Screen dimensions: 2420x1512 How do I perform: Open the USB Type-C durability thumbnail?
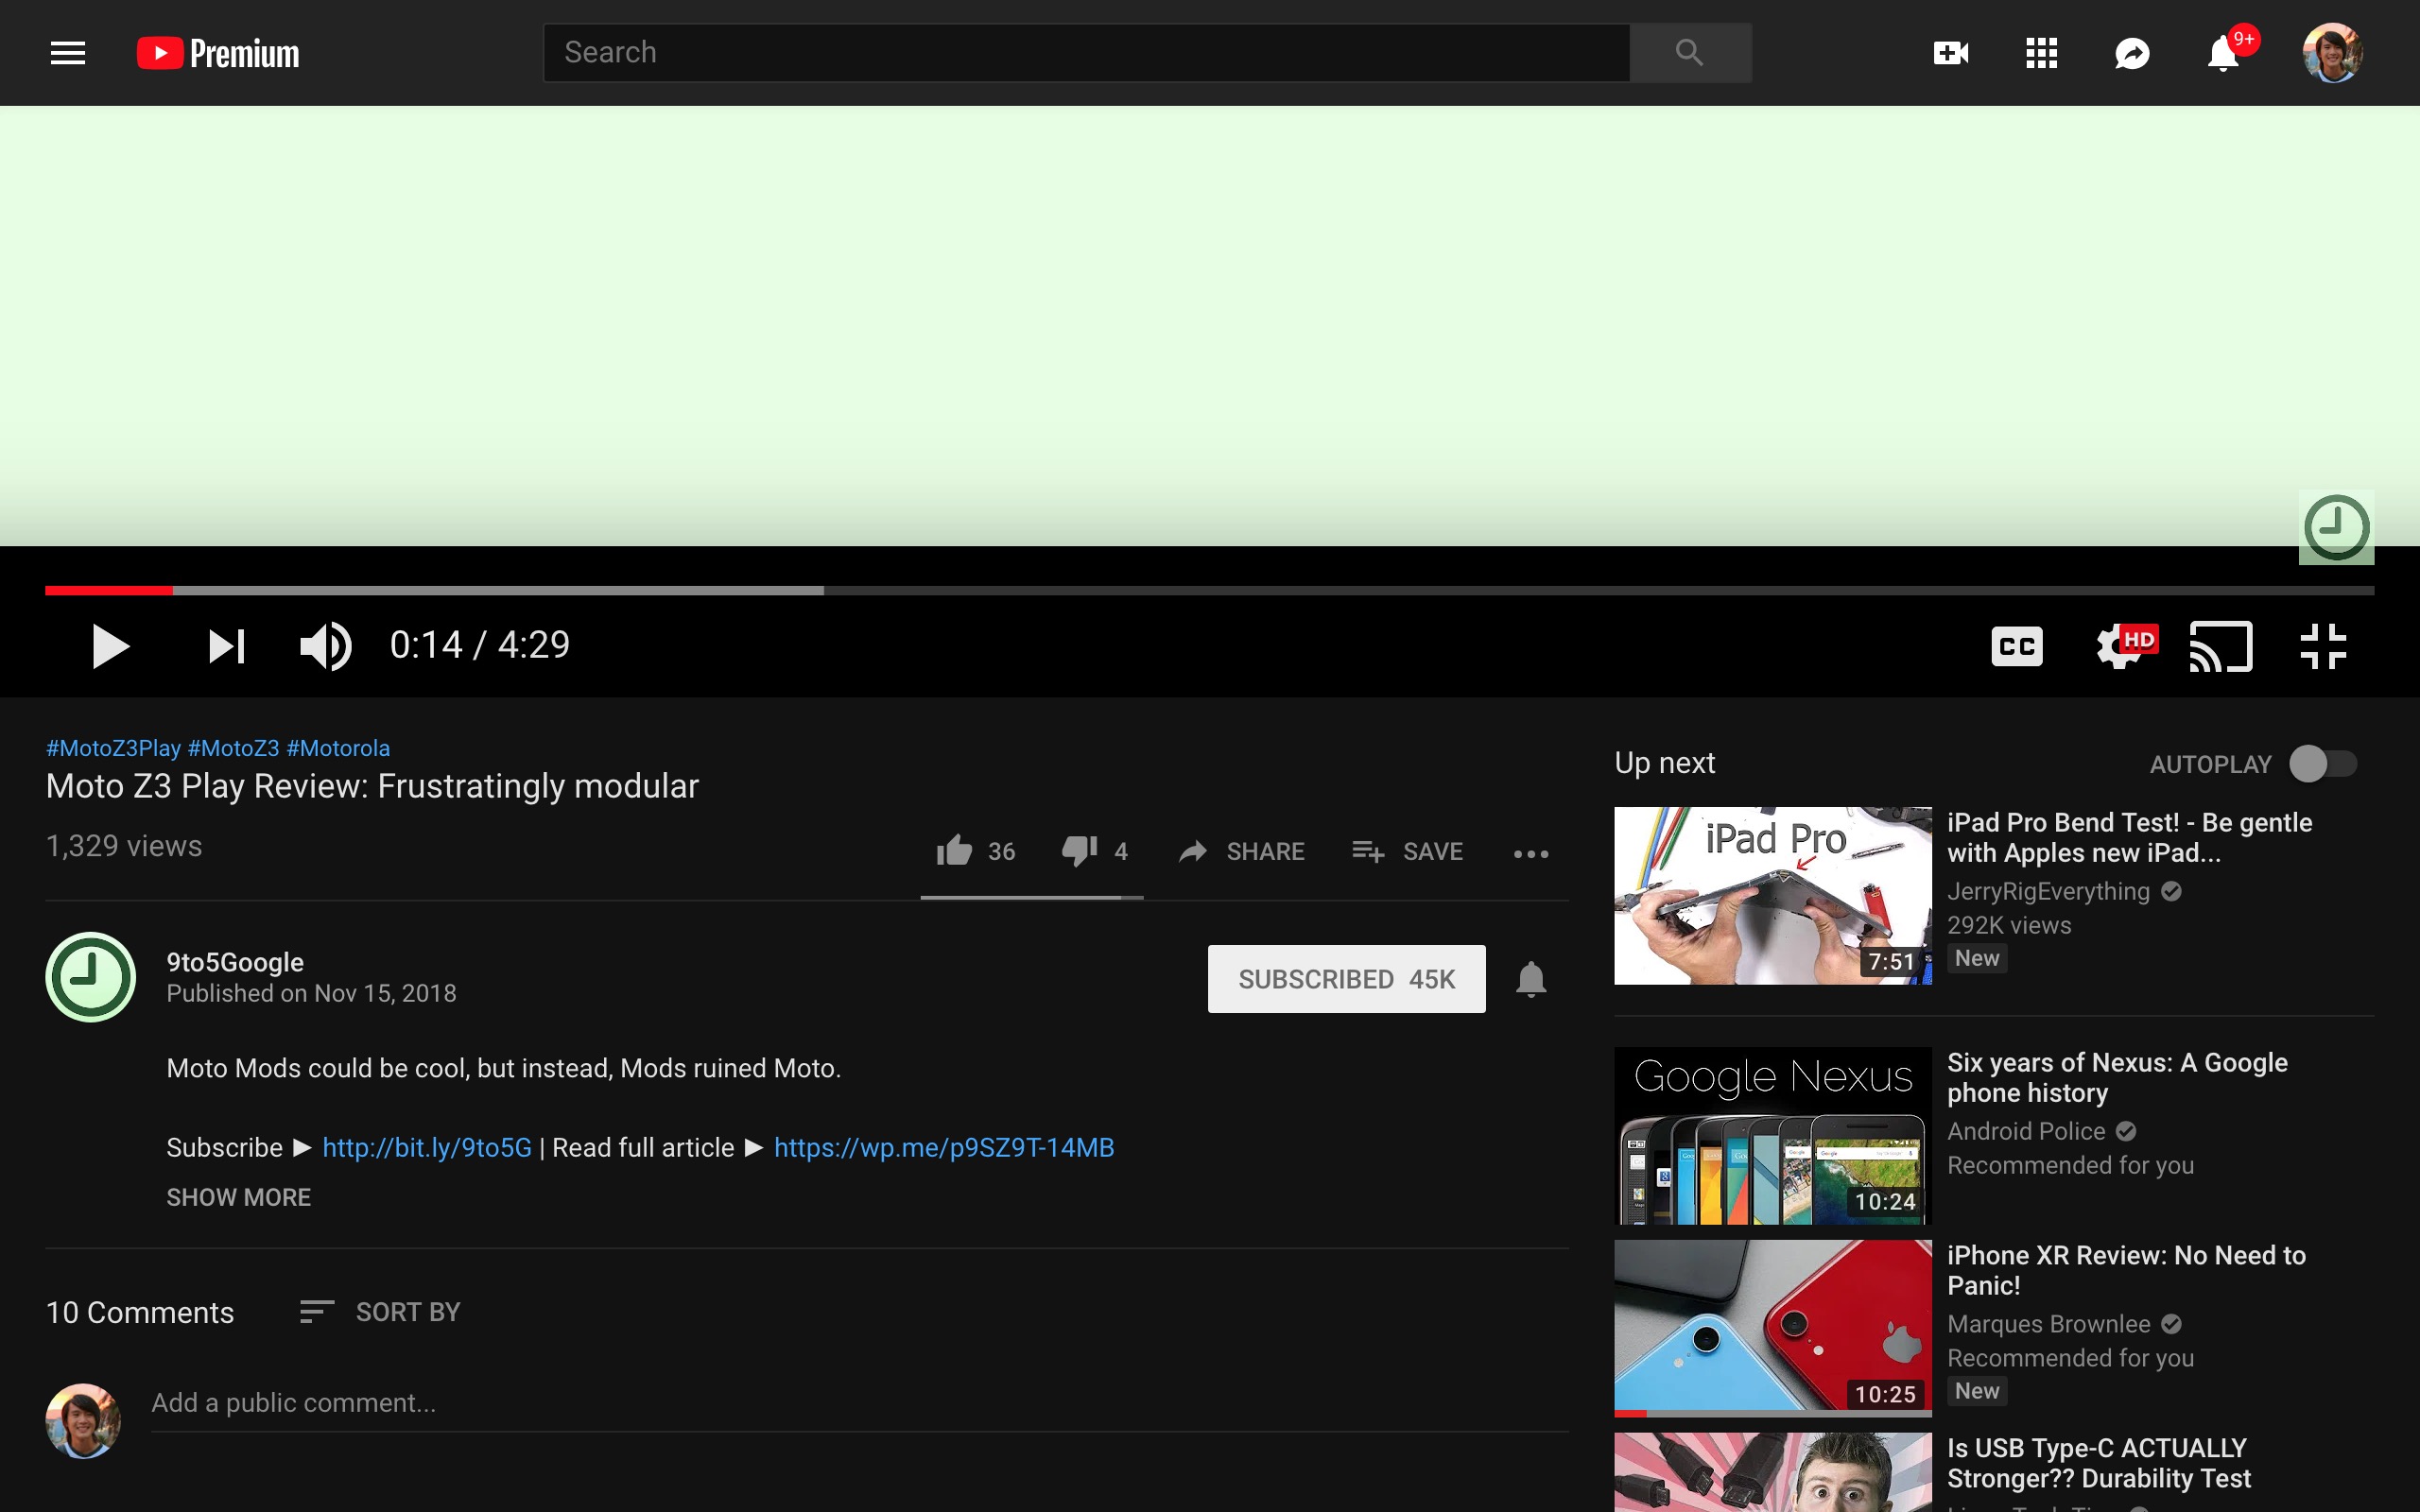[1772, 1472]
